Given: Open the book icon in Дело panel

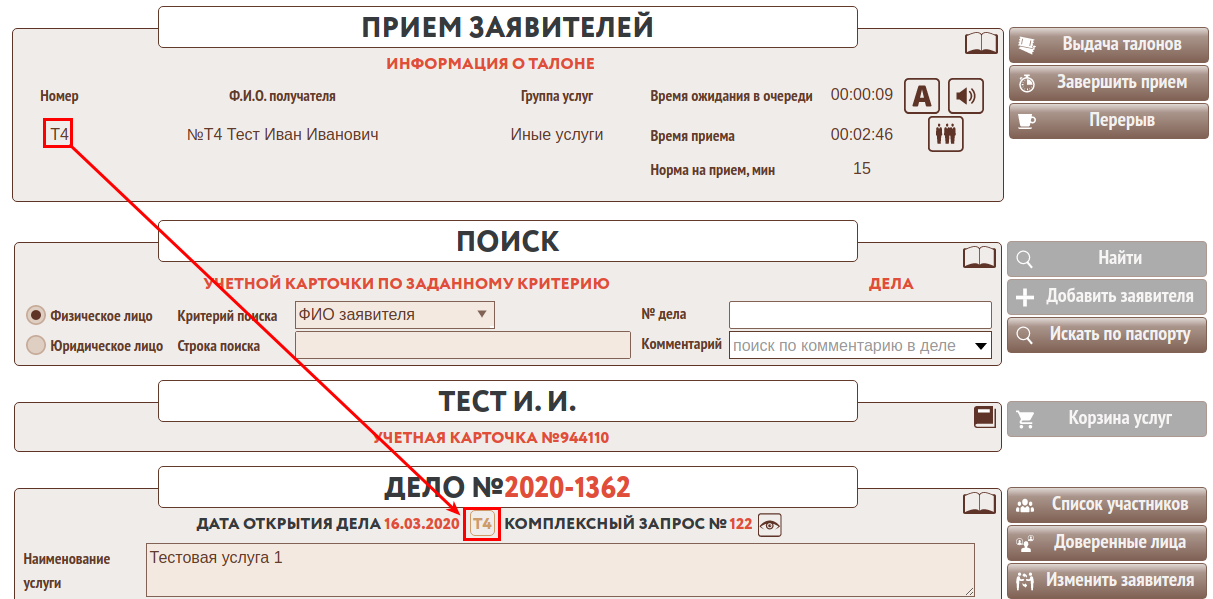Looking at the screenshot, I should point(979,503).
